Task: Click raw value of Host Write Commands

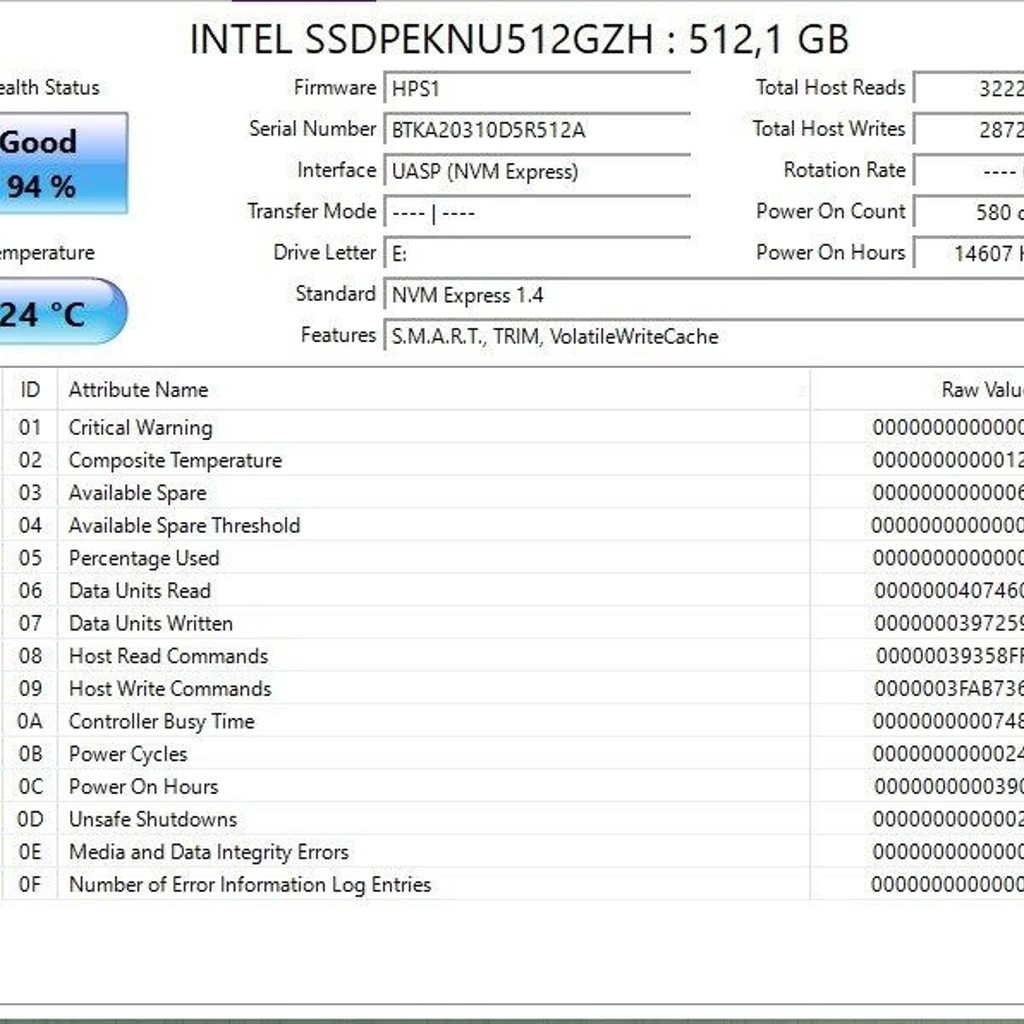Action: tap(949, 688)
